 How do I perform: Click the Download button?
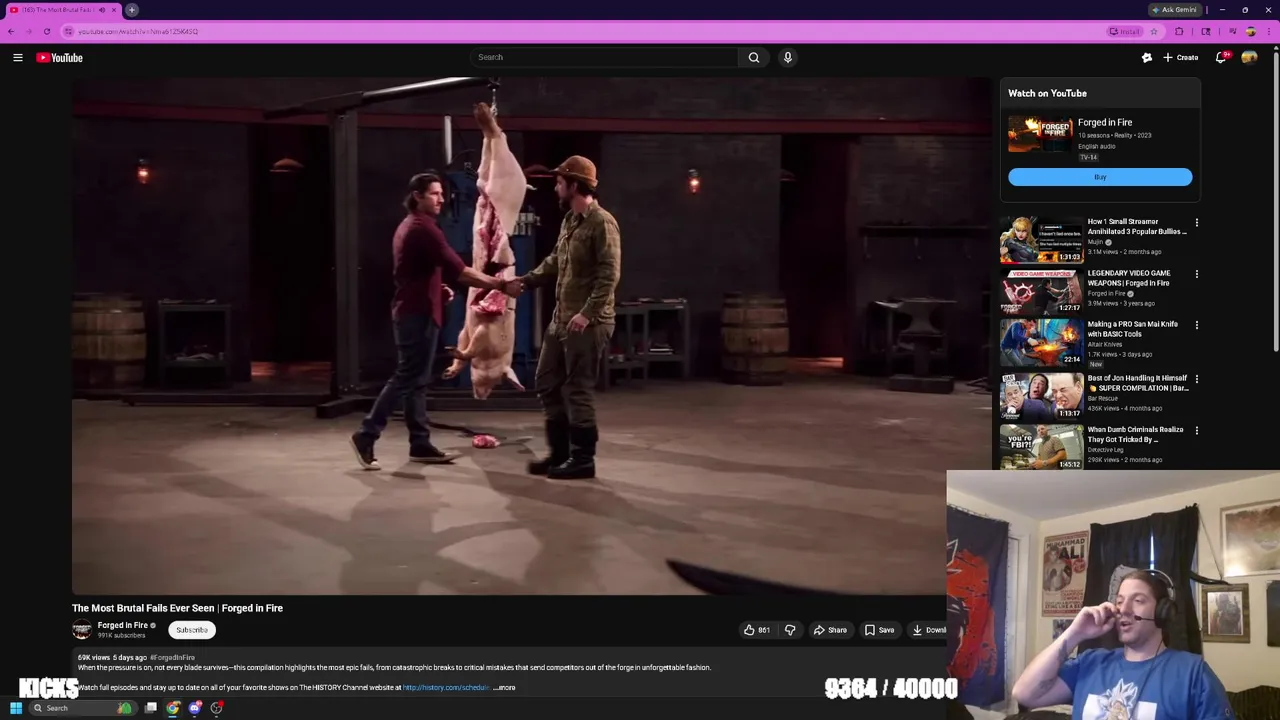pyautogui.click(x=928, y=630)
